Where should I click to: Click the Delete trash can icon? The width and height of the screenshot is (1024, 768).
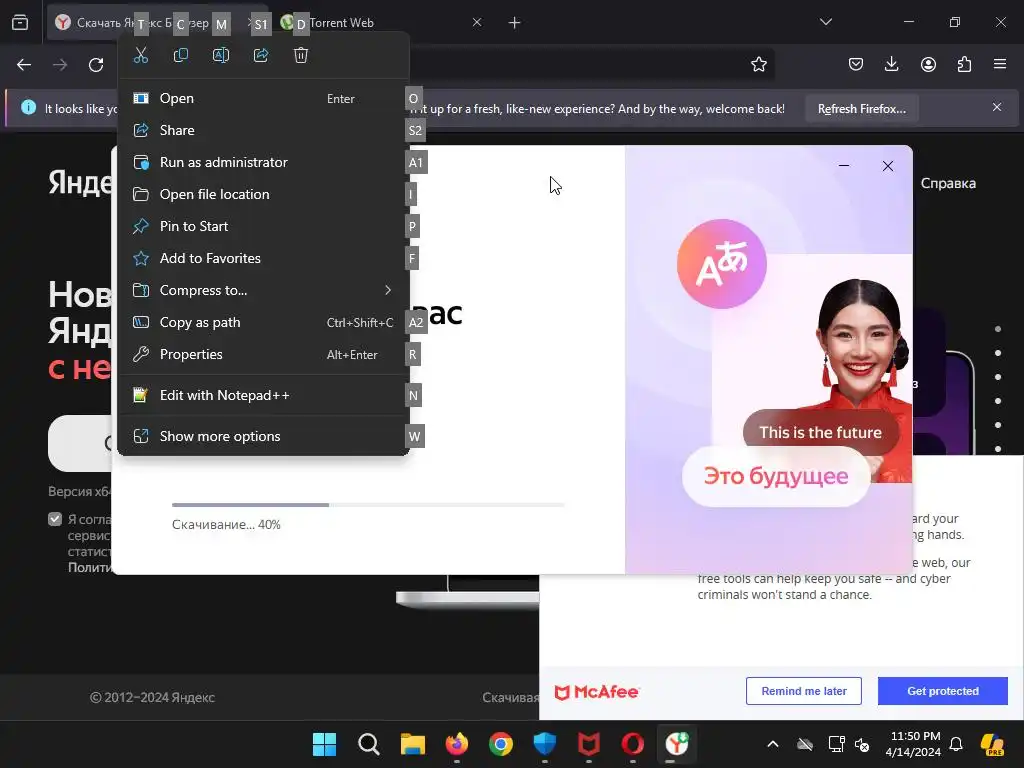pos(300,56)
